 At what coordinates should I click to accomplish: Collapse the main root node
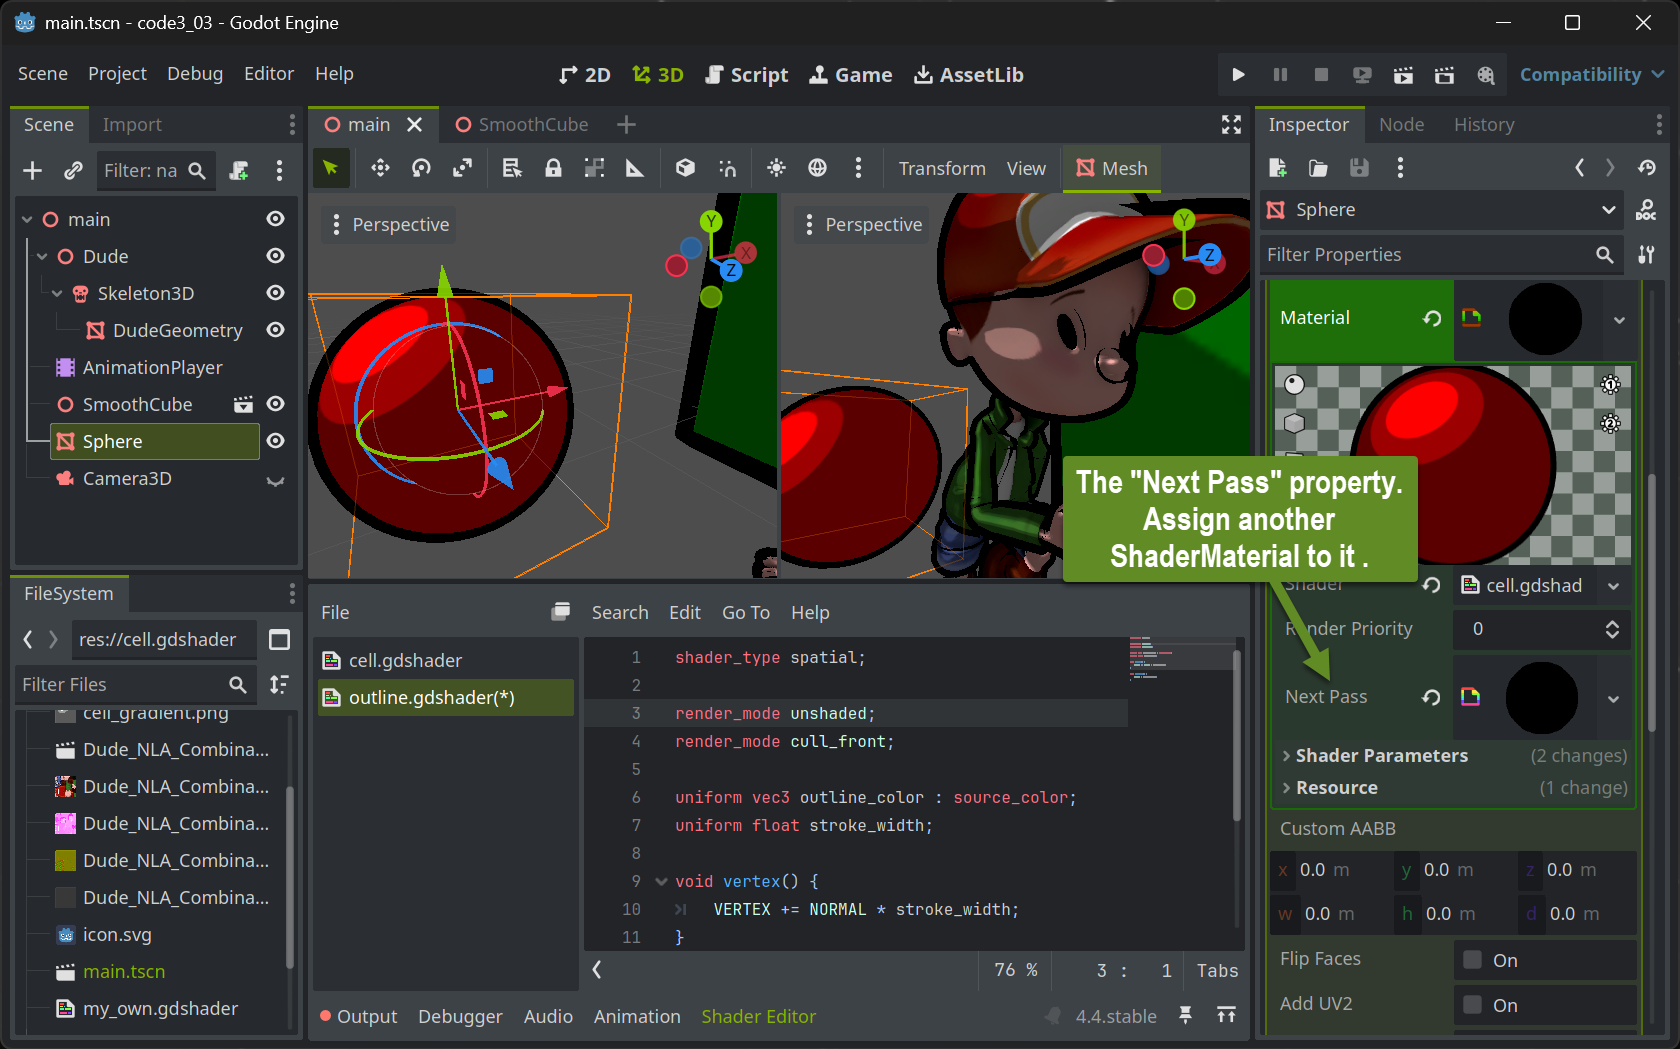point(27,220)
